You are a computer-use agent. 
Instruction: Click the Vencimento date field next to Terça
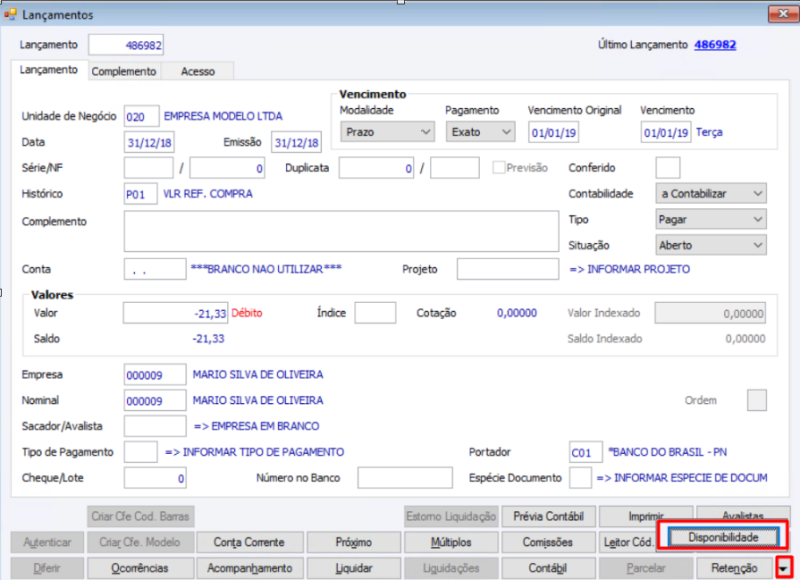point(666,133)
